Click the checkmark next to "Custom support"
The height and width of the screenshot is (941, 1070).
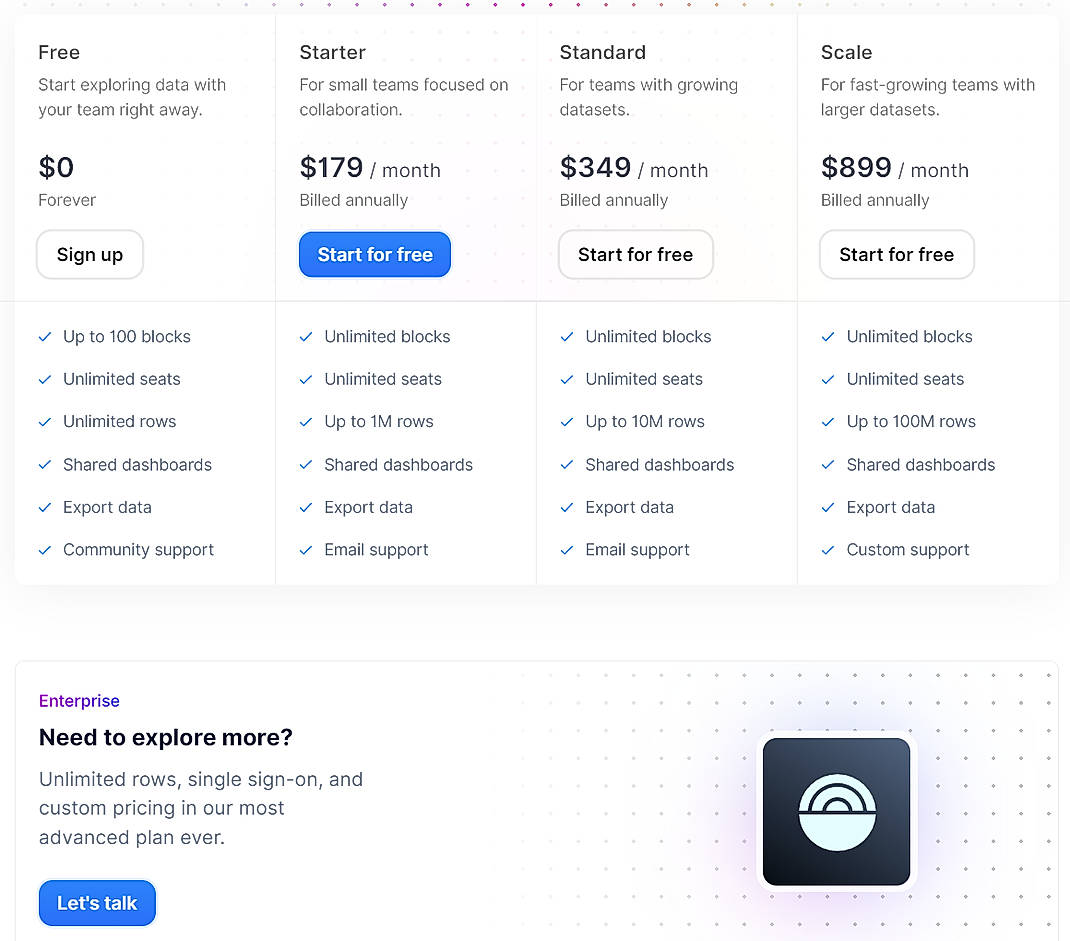(x=828, y=550)
